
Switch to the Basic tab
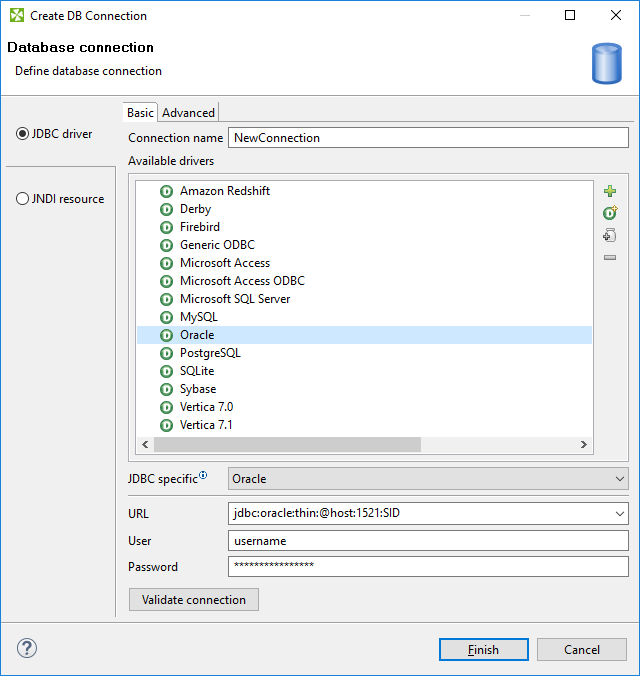coord(140,113)
